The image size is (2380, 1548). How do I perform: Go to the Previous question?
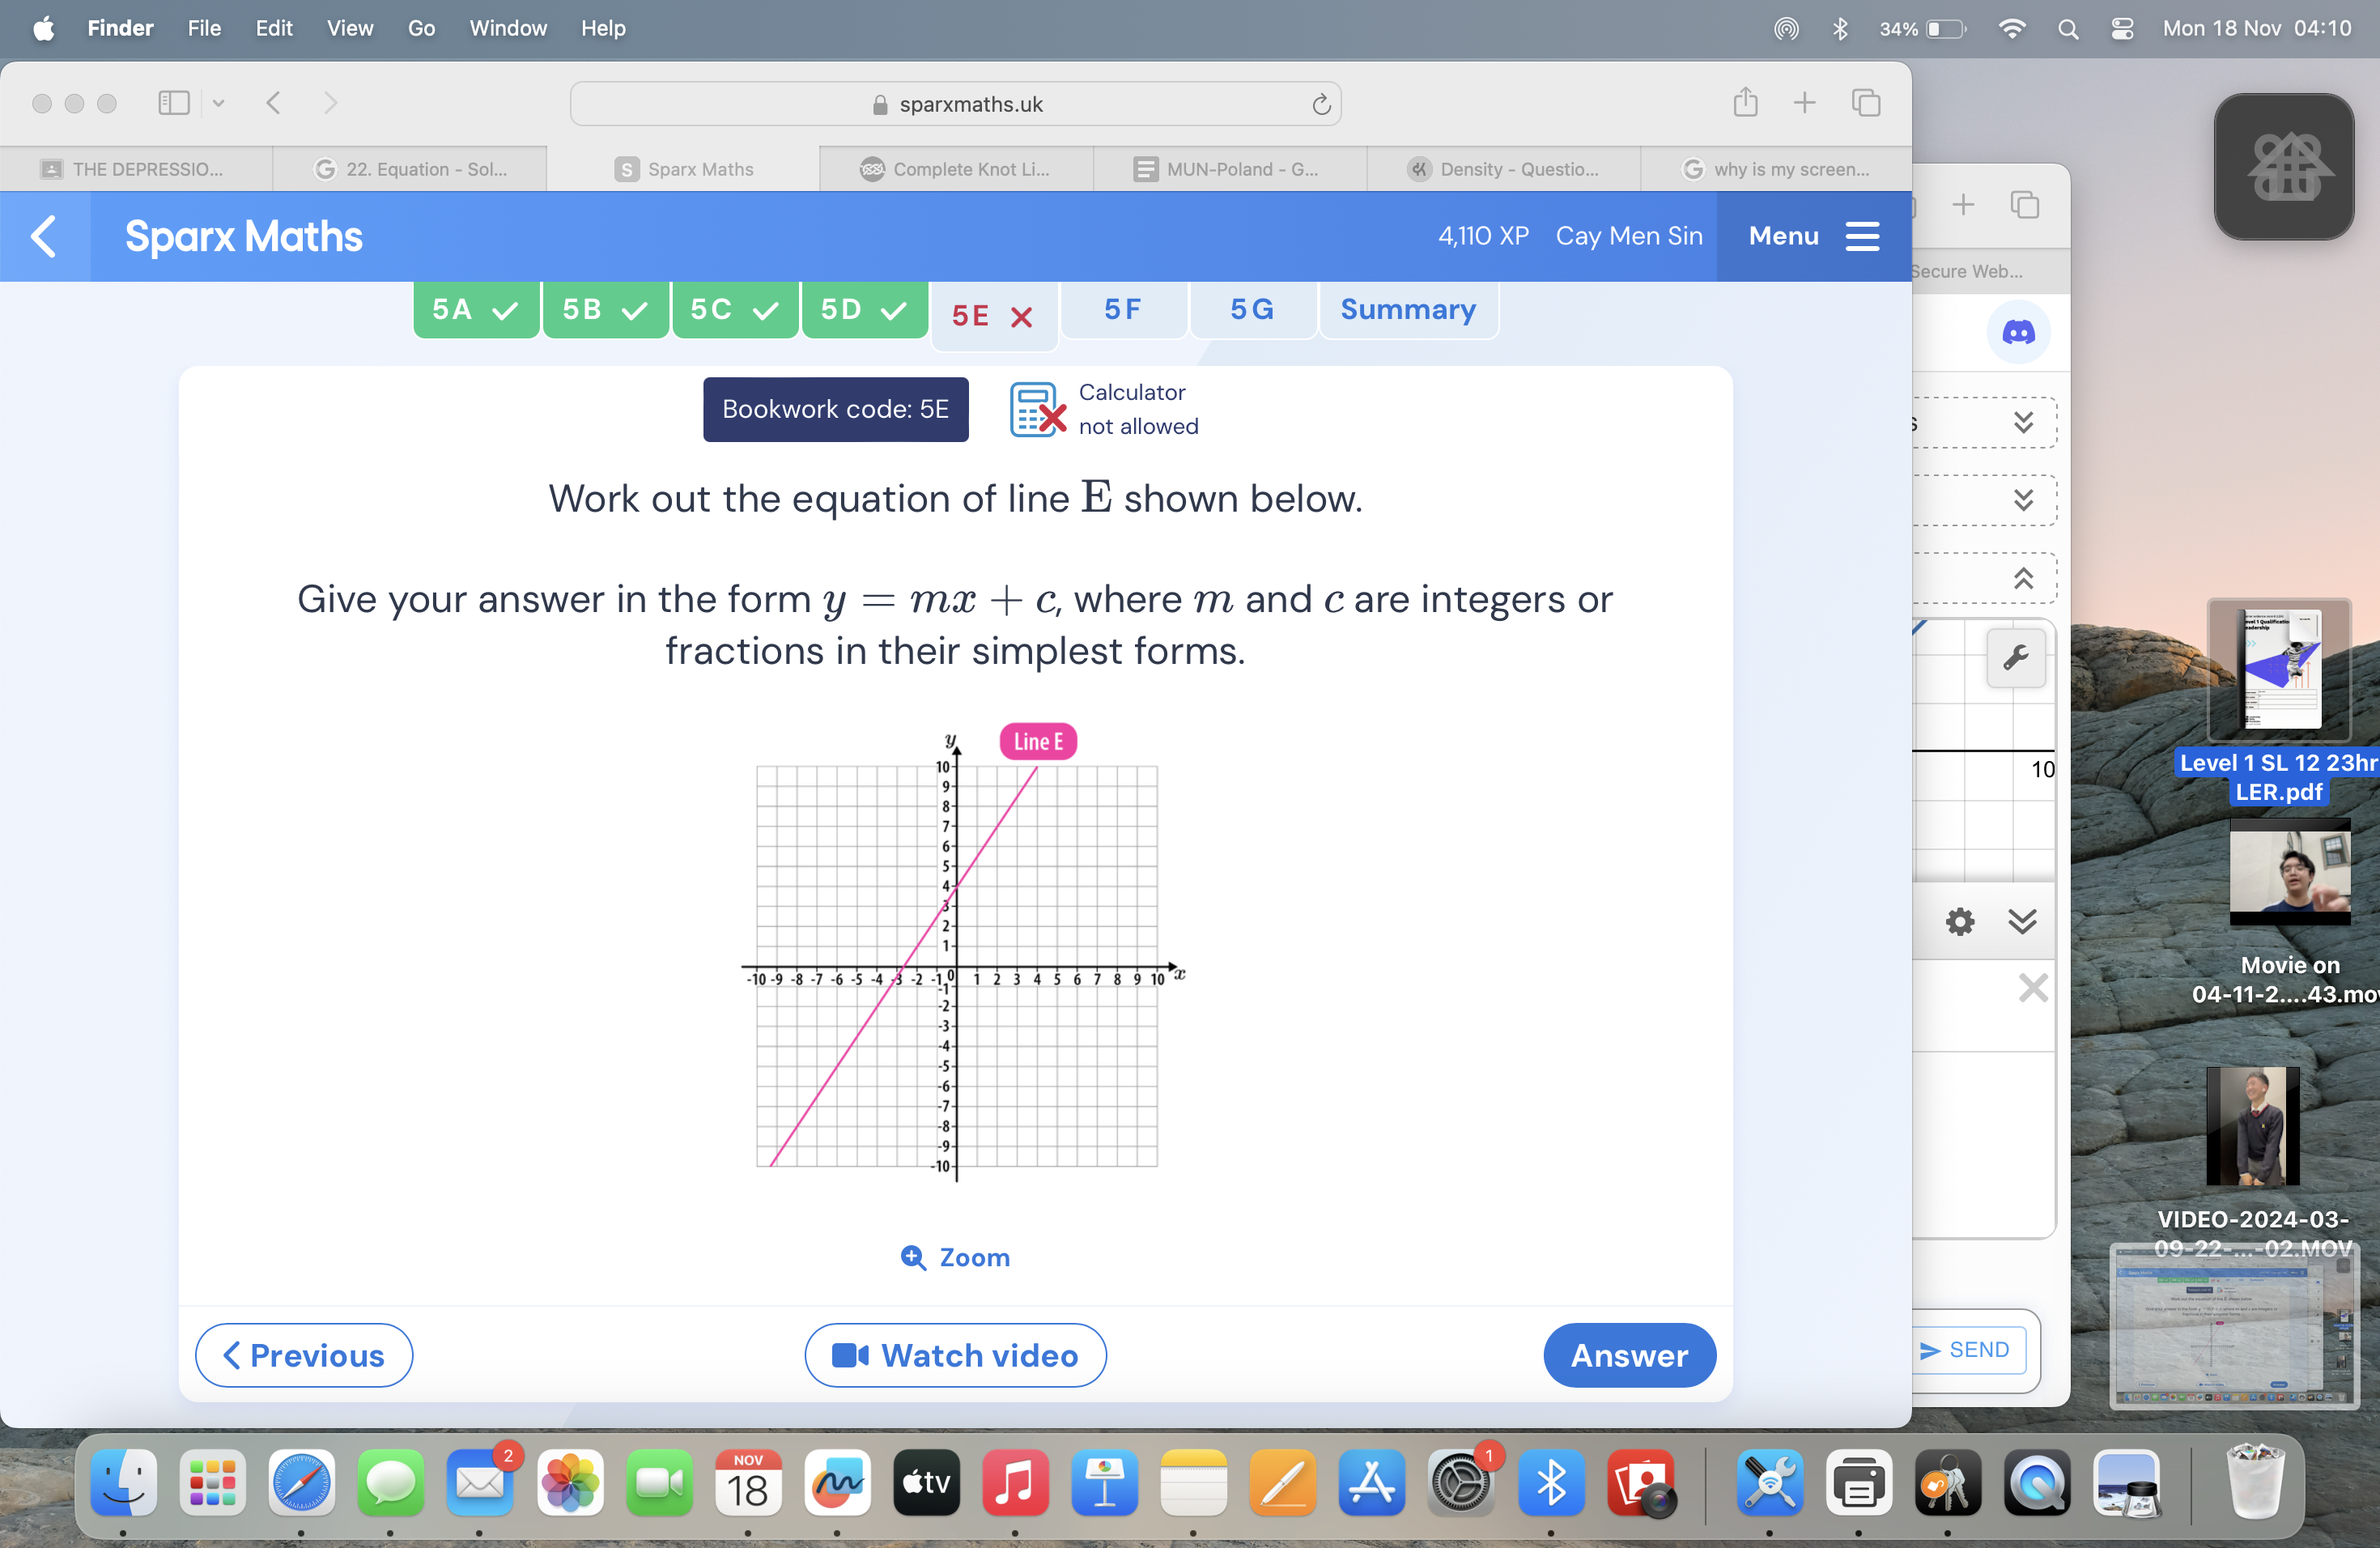pyautogui.click(x=304, y=1355)
